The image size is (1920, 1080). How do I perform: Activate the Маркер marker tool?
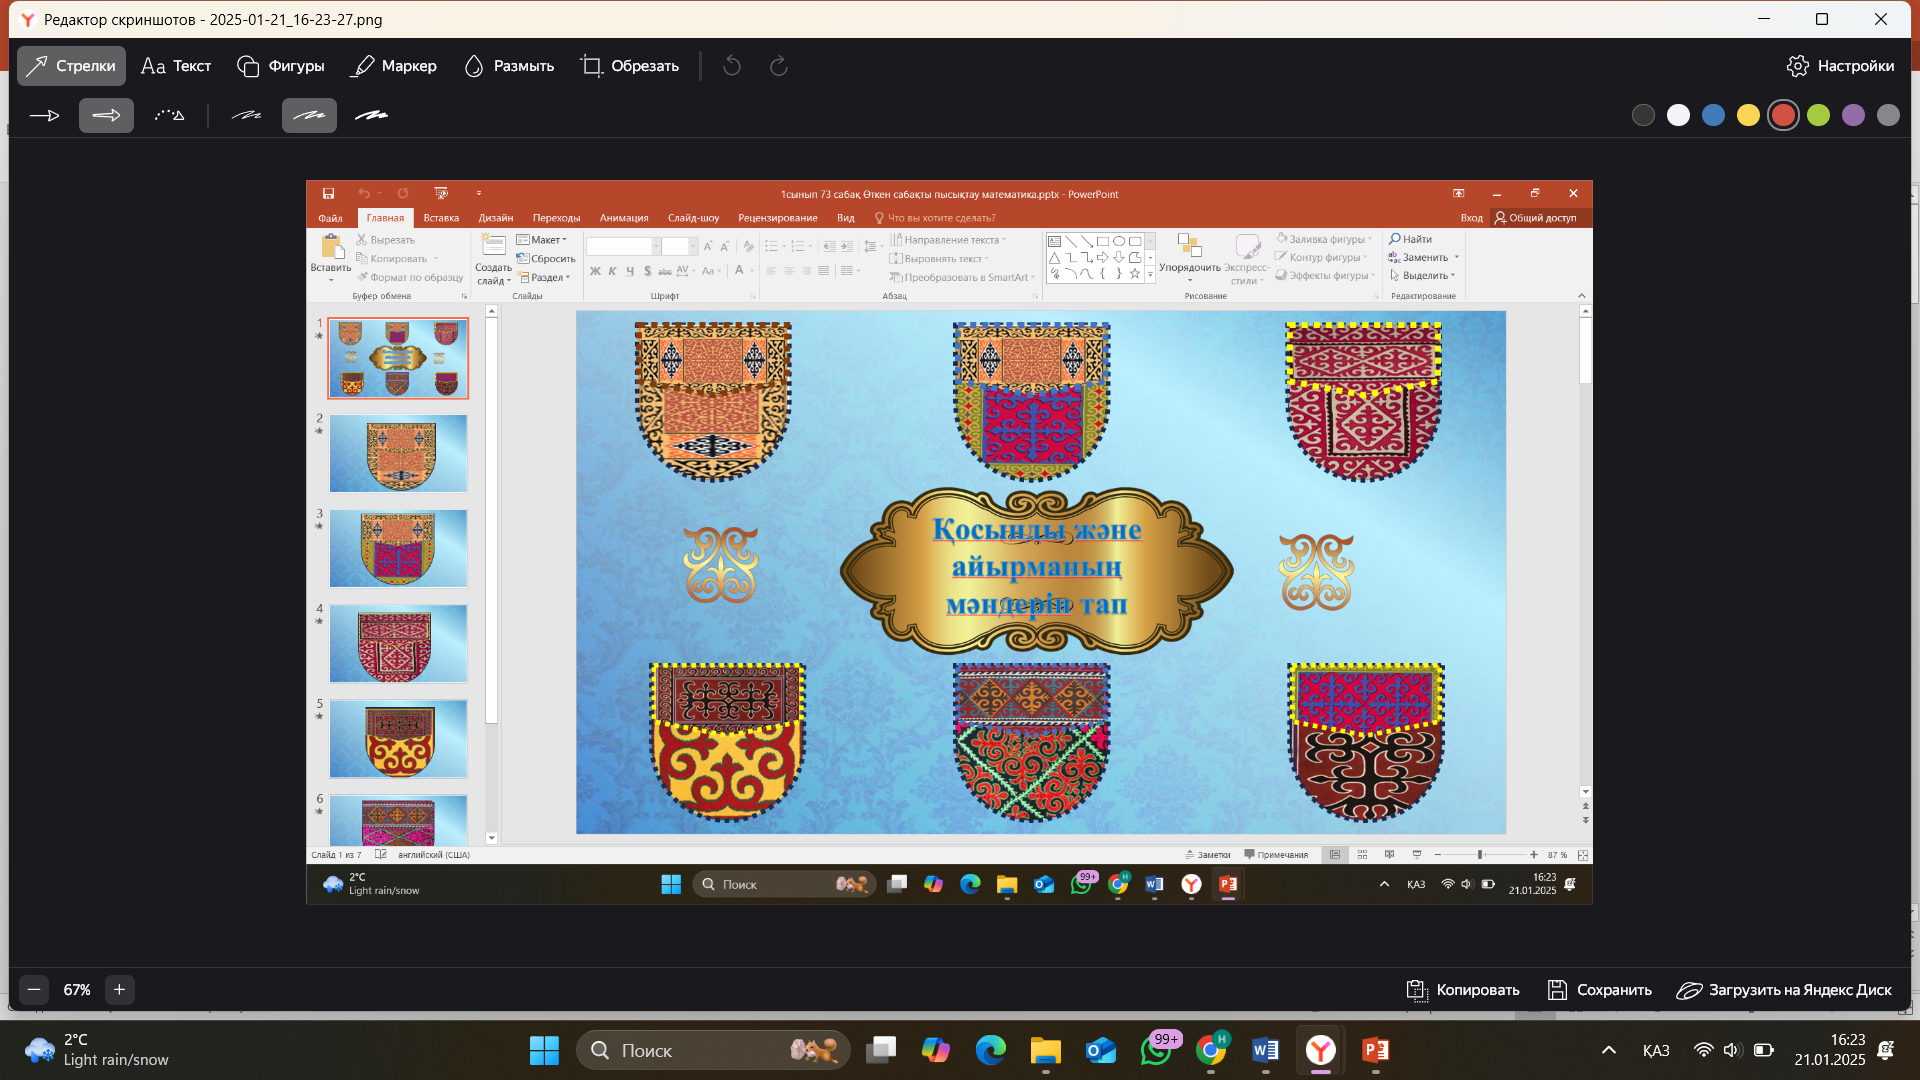pos(394,66)
